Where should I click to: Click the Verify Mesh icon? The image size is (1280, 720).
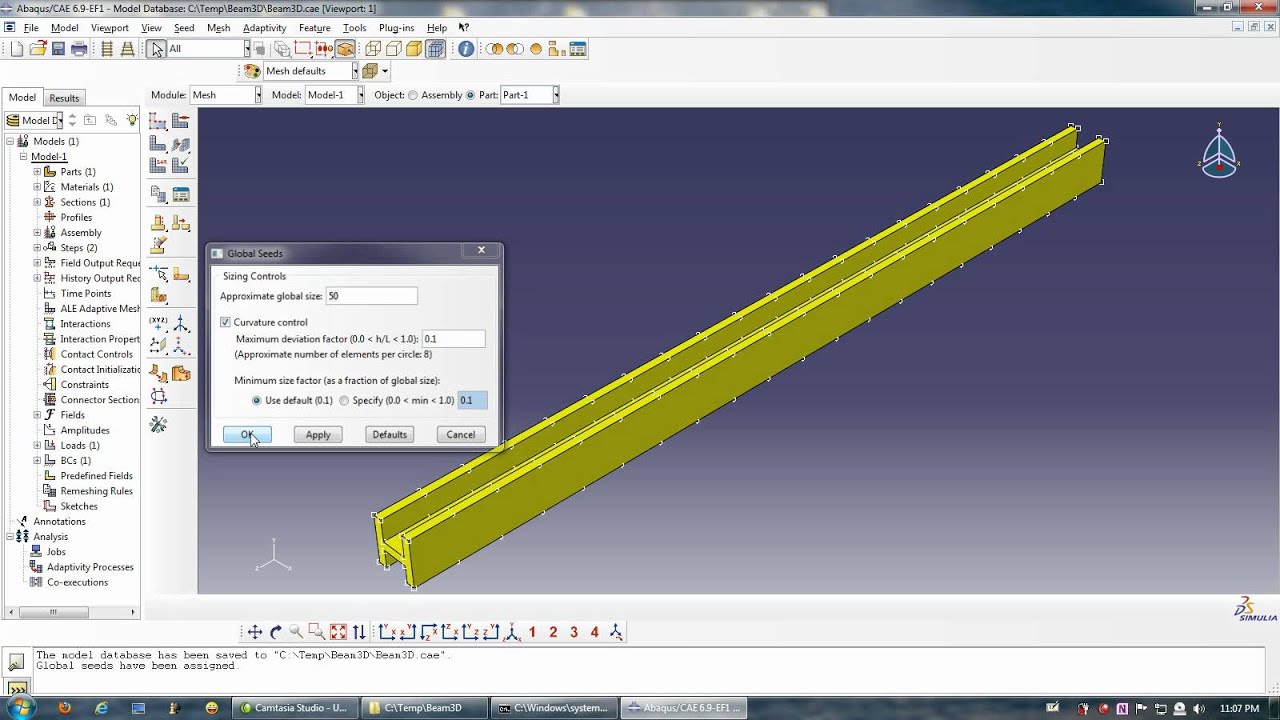[181, 166]
